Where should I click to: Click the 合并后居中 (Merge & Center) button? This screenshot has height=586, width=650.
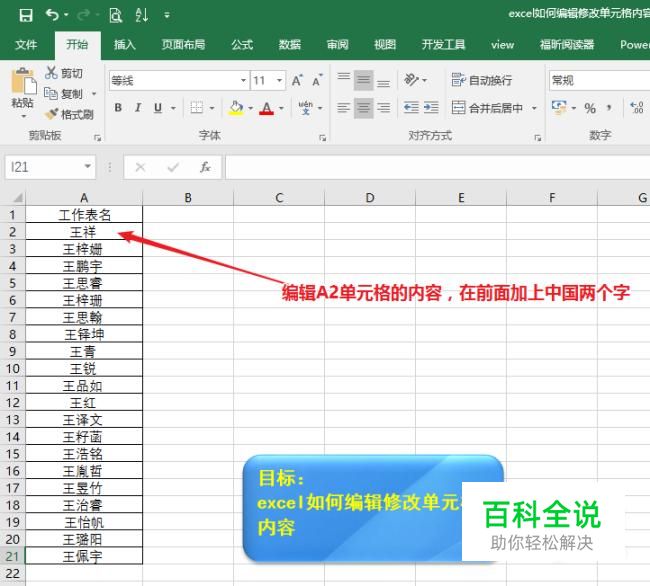coord(487,108)
